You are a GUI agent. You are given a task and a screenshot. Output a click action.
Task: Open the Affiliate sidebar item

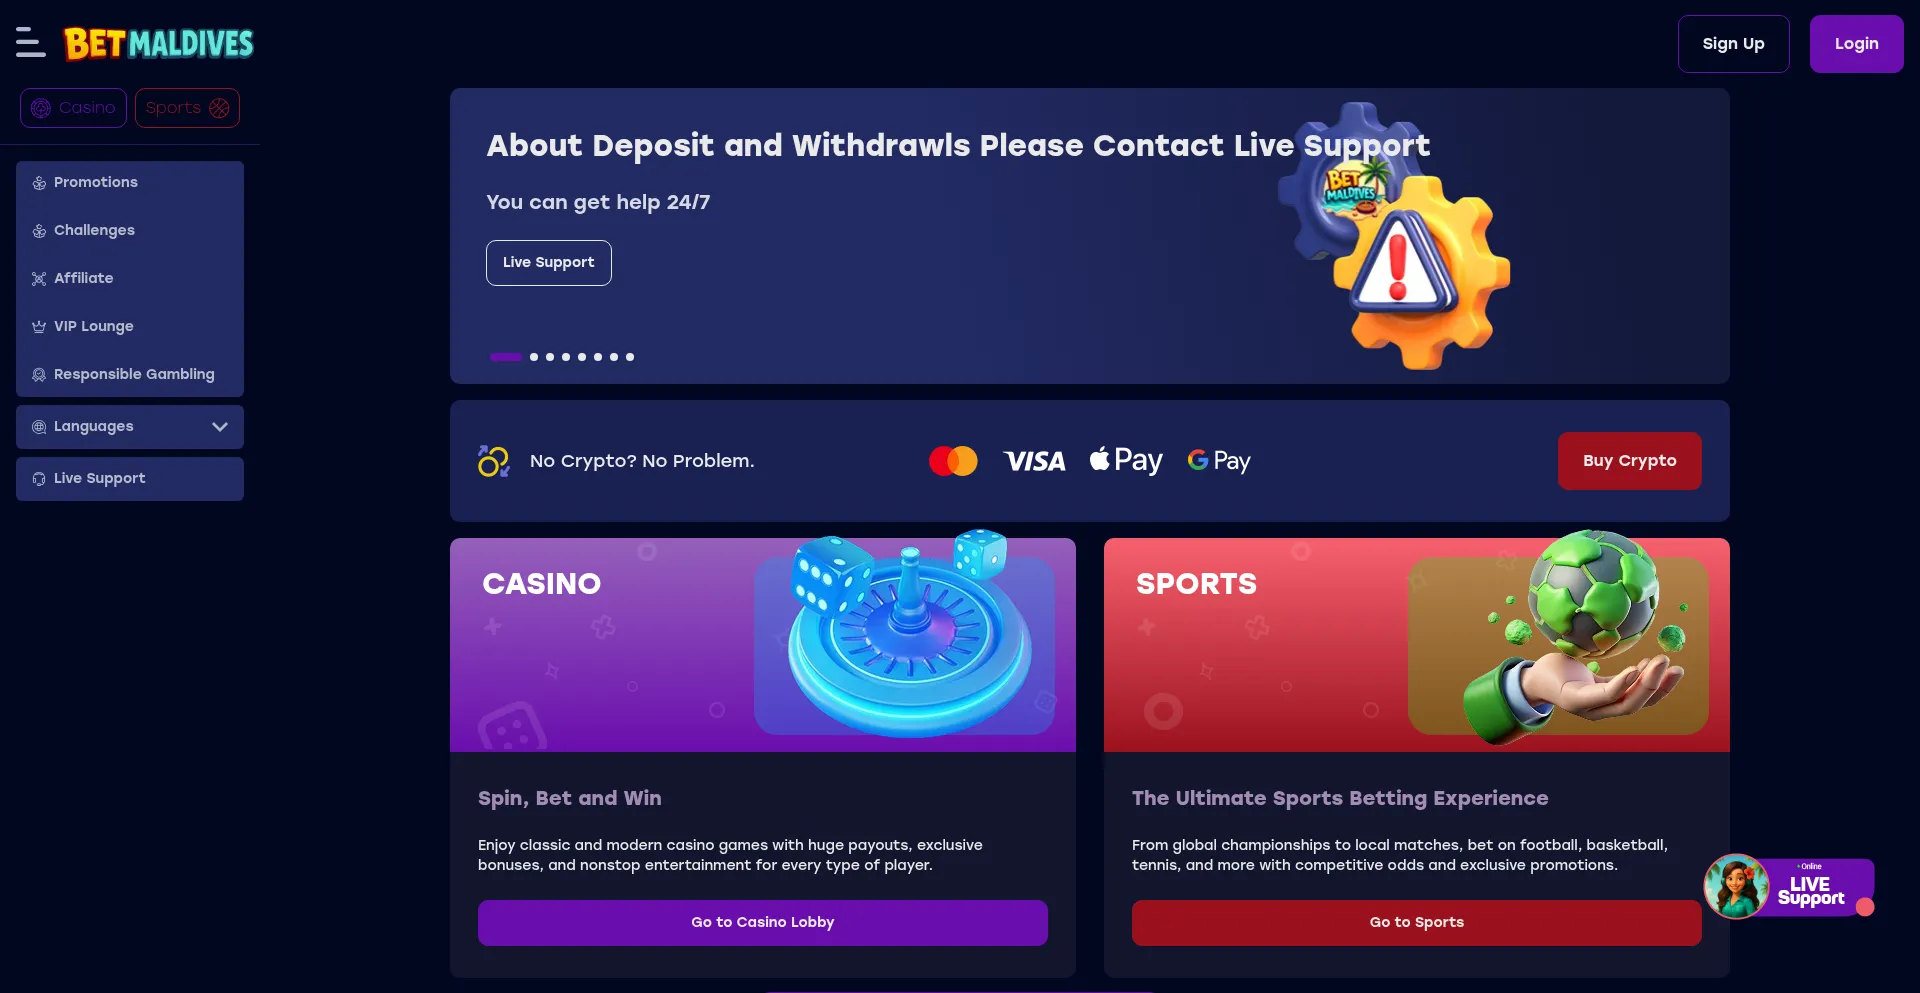pyautogui.click(x=130, y=278)
